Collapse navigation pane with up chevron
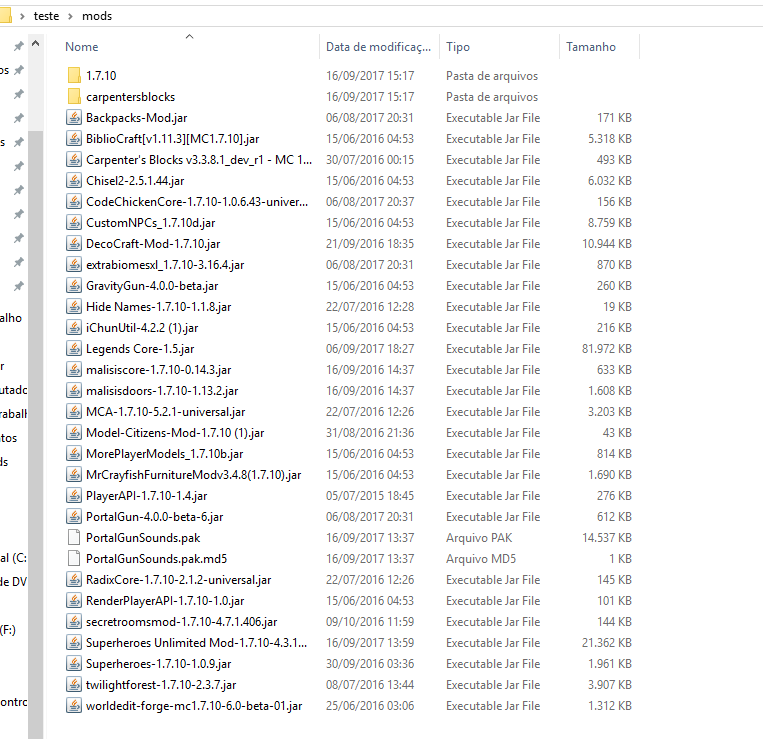 [36, 43]
